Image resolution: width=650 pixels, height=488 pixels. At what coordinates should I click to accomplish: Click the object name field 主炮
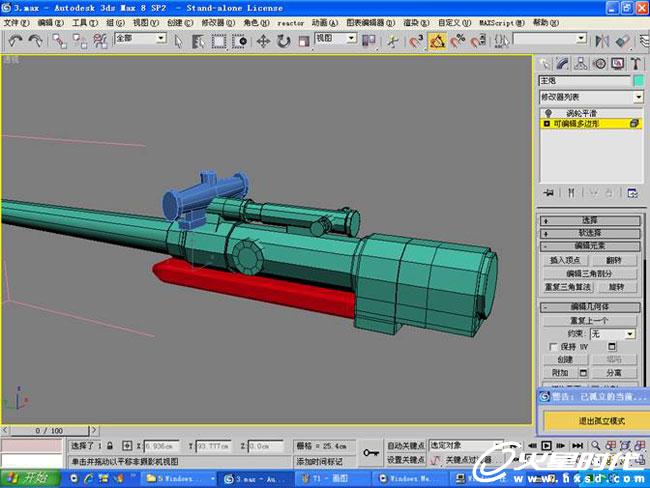tap(585, 80)
